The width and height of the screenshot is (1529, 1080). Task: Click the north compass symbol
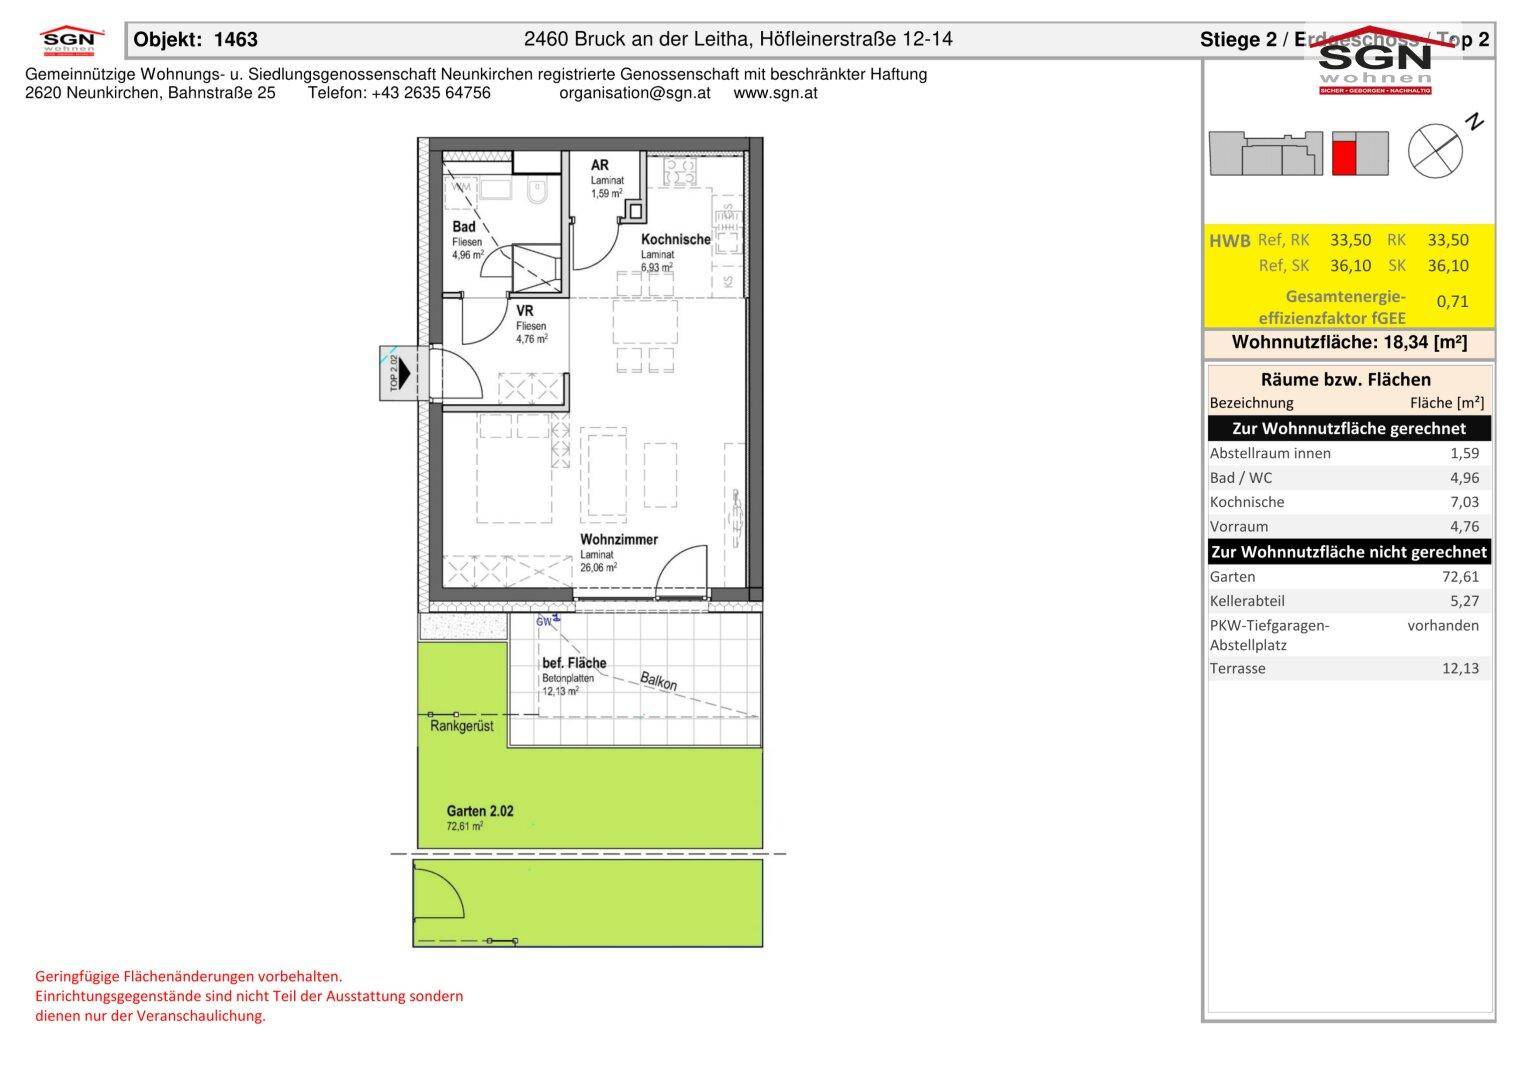pos(1435,151)
